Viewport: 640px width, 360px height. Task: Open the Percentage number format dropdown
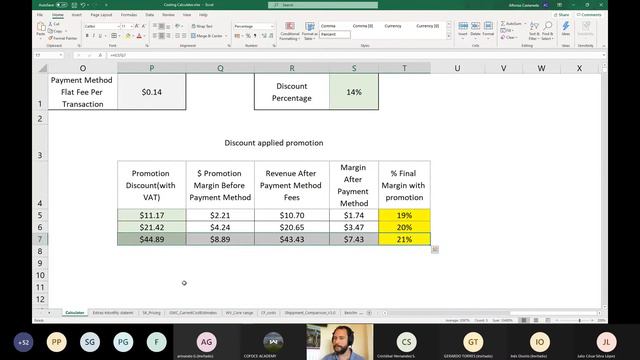[x=272, y=26]
